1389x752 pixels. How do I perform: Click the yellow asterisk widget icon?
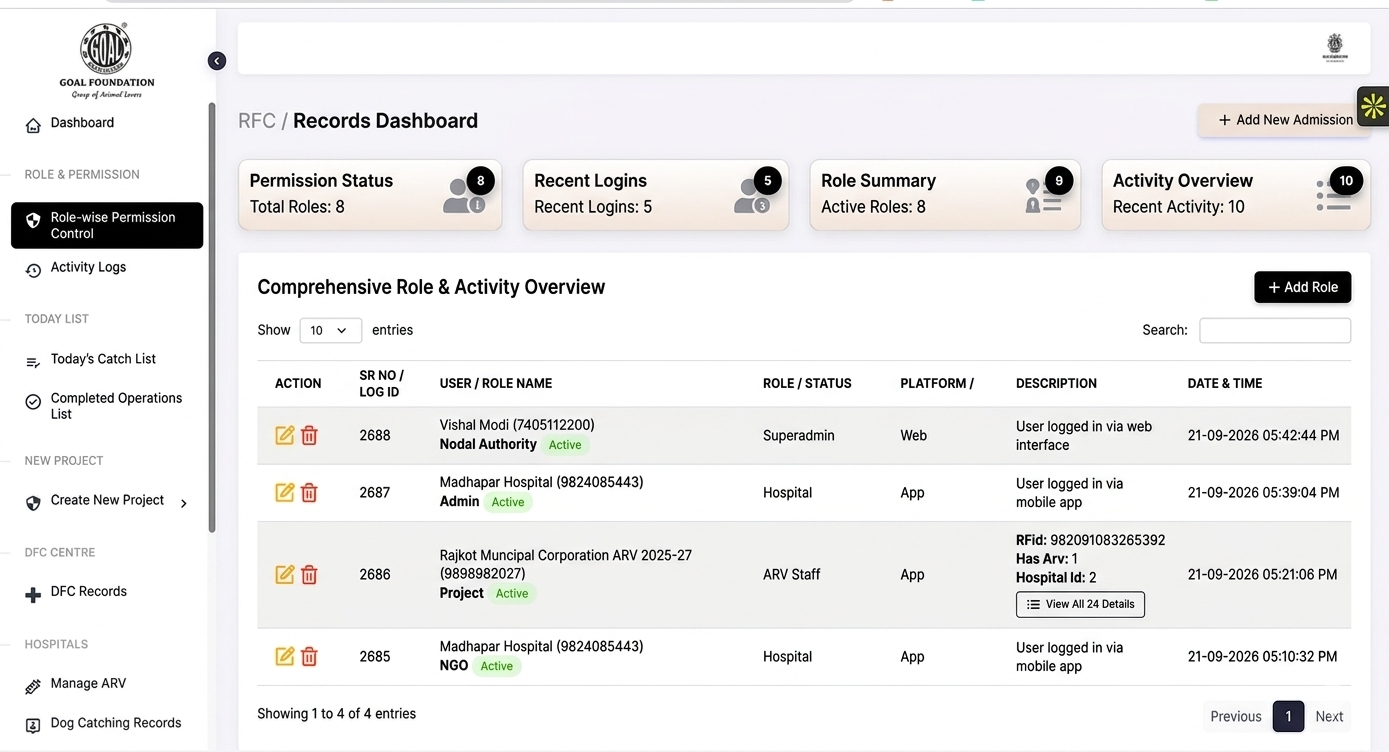click(1373, 106)
